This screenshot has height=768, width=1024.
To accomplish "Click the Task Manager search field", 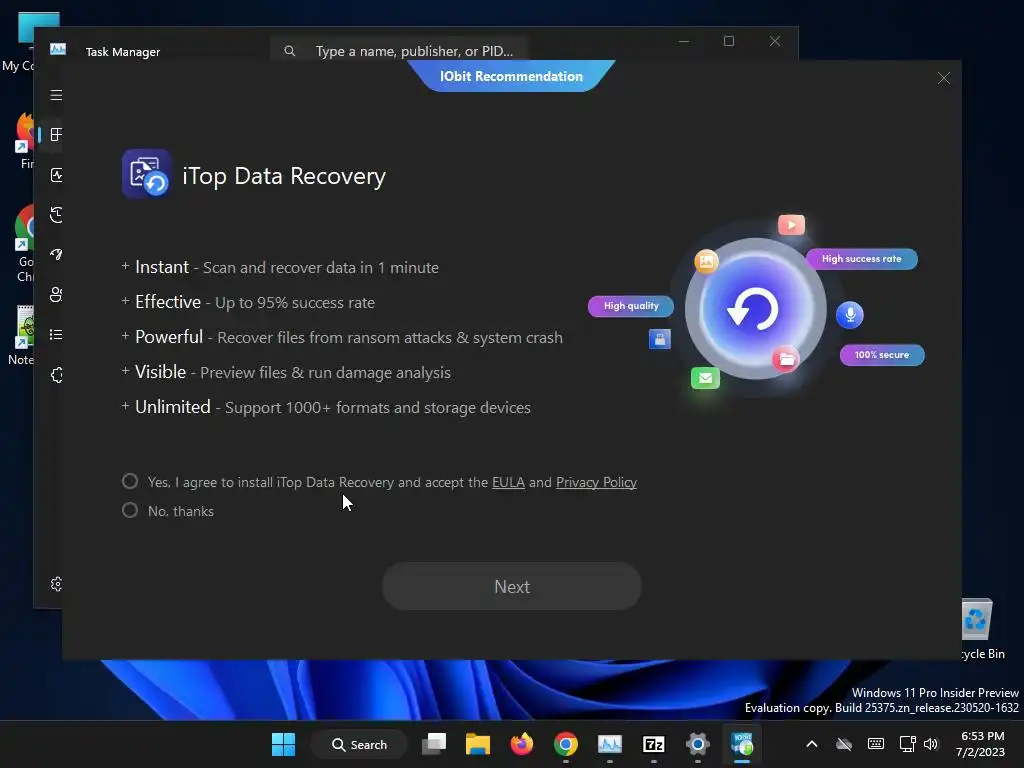I will click(x=398, y=51).
